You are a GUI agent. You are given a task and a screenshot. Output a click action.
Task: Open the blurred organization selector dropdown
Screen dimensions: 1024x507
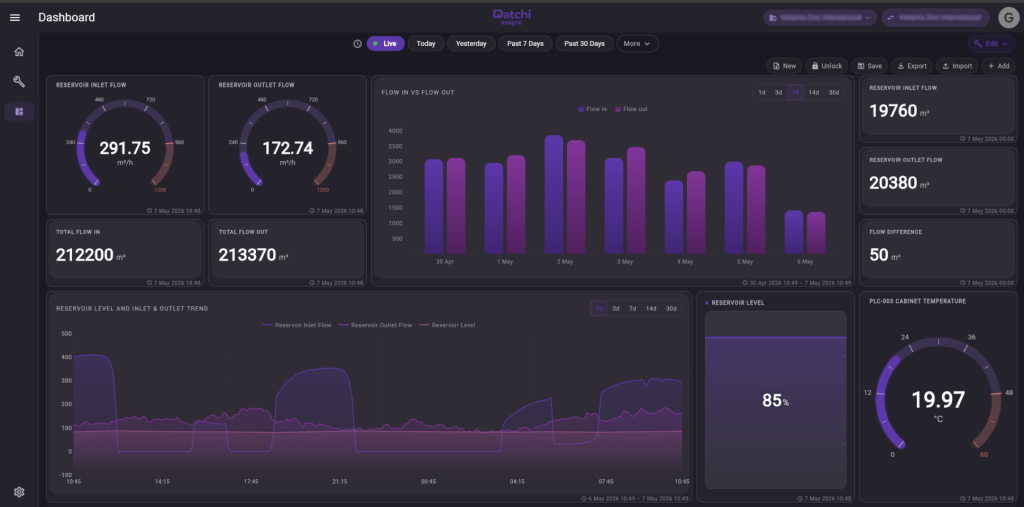(820, 18)
